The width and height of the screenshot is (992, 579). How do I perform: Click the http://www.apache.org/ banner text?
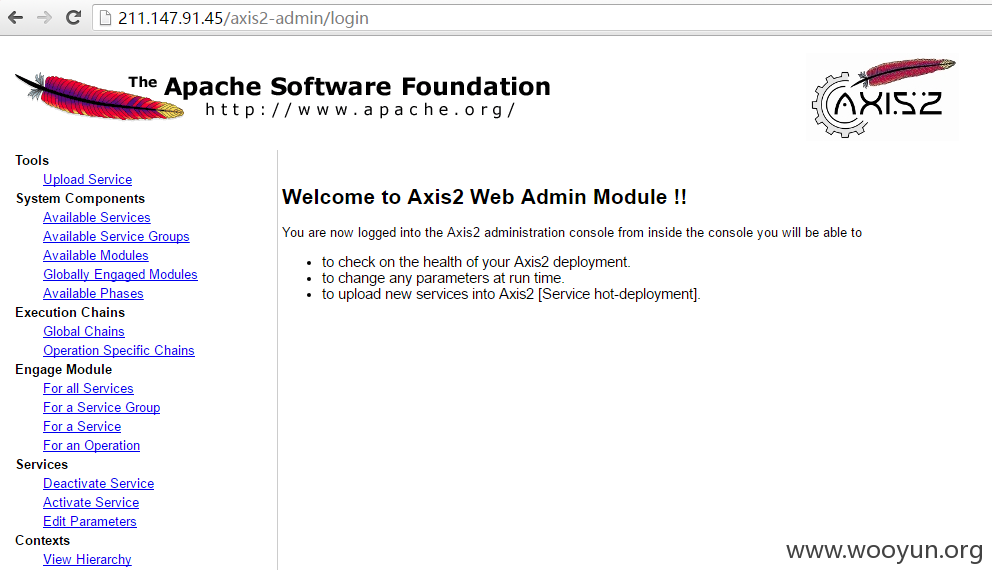(x=361, y=110)
